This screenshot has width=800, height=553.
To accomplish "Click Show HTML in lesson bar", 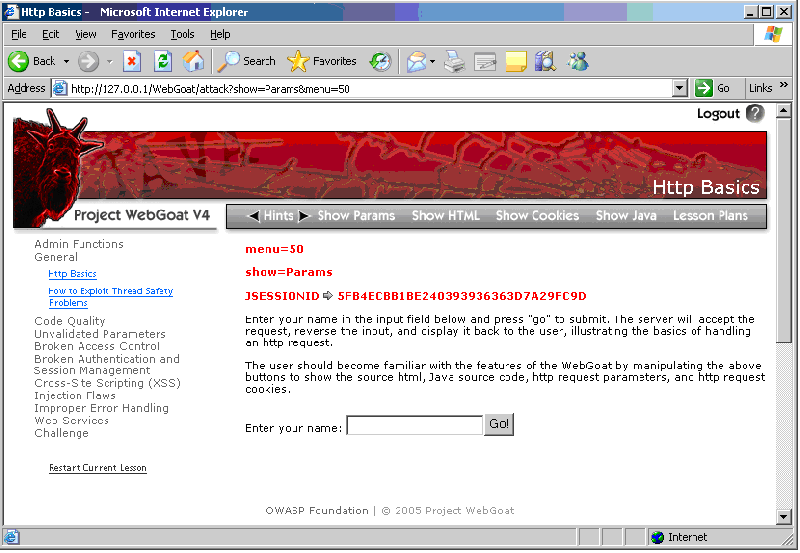I will pyautogui.click(x=445, y=216).
